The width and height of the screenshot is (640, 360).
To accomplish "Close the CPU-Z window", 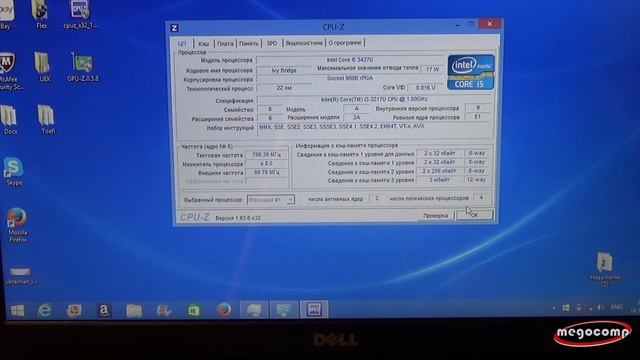I will [x=490, y=24].
